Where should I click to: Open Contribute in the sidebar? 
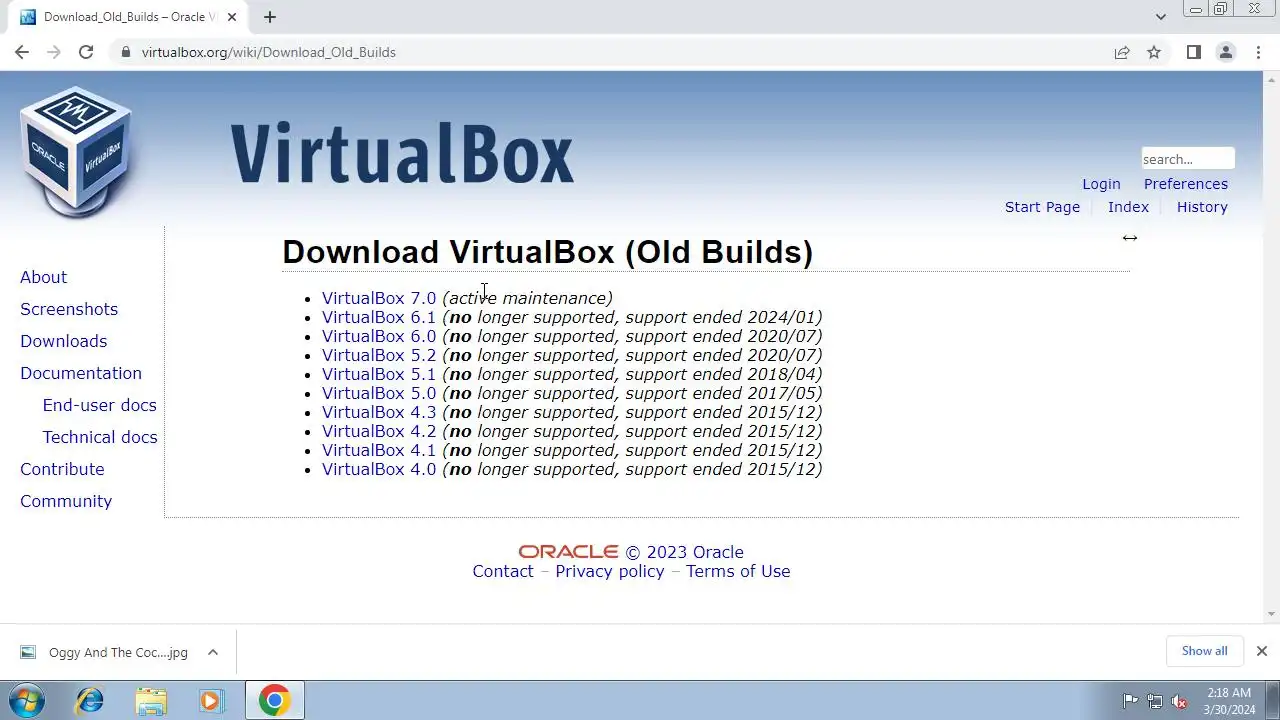[x=62, y=469]
